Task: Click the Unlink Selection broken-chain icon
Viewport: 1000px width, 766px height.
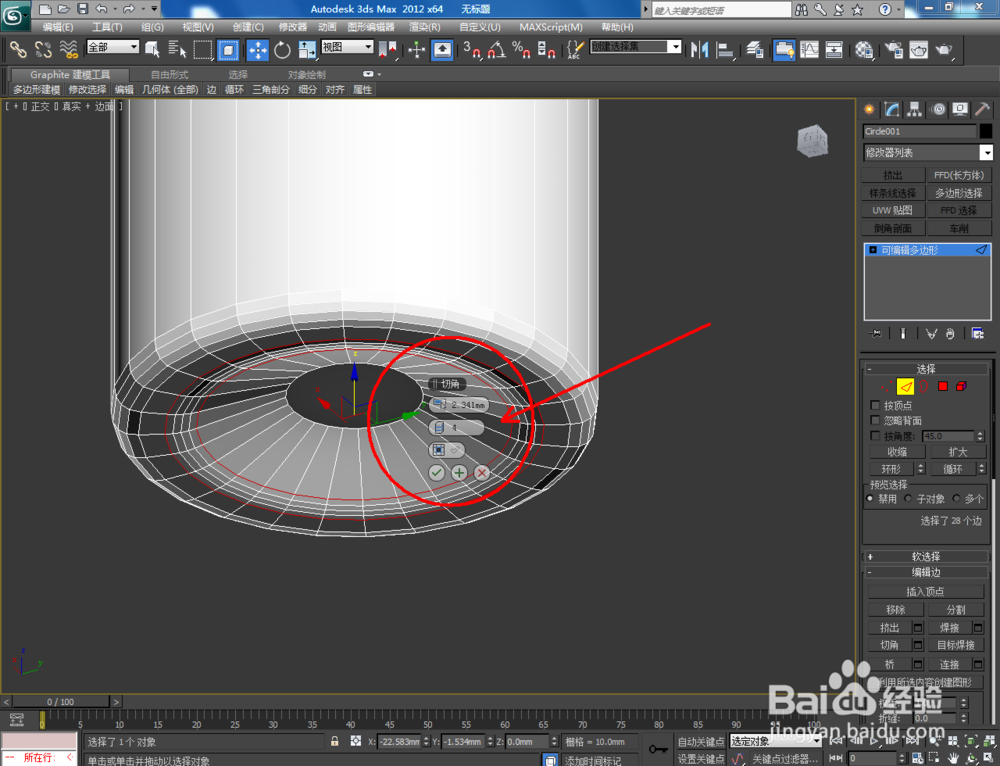Action: point(43,49)
